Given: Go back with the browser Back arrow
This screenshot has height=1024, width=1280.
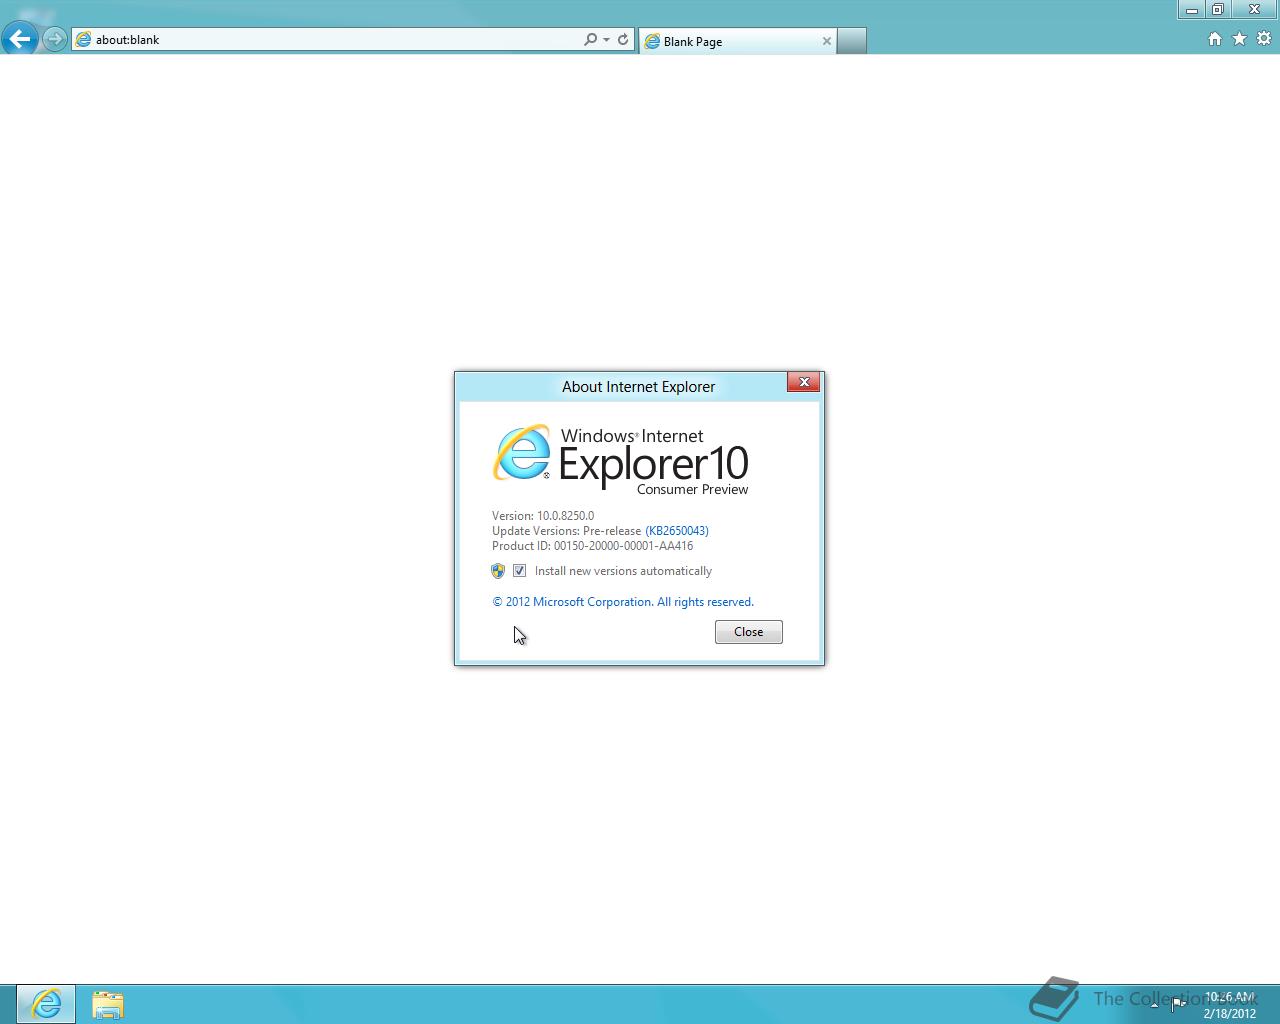Looking at the screenshot, I should [x=19, y=39].
